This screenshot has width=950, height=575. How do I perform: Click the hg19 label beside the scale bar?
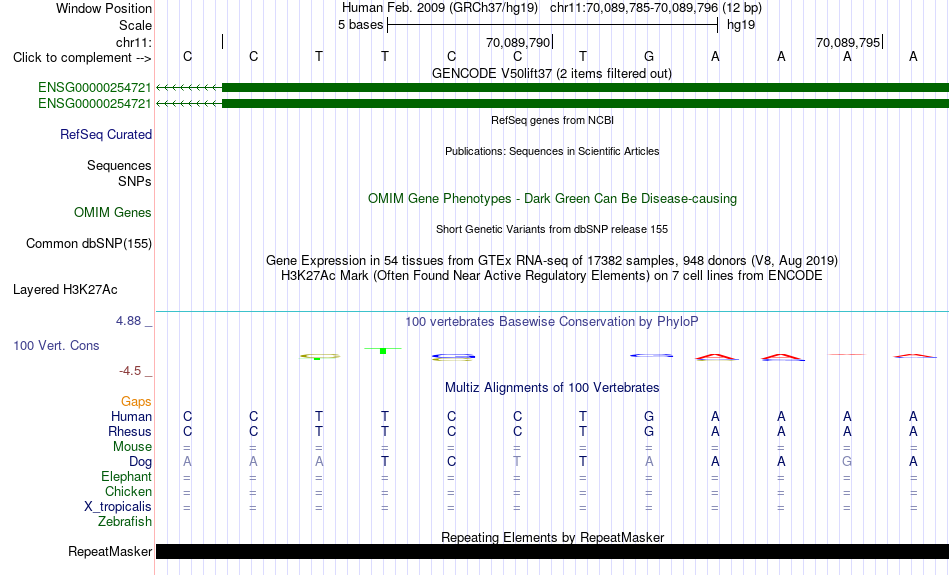(741, 25)
